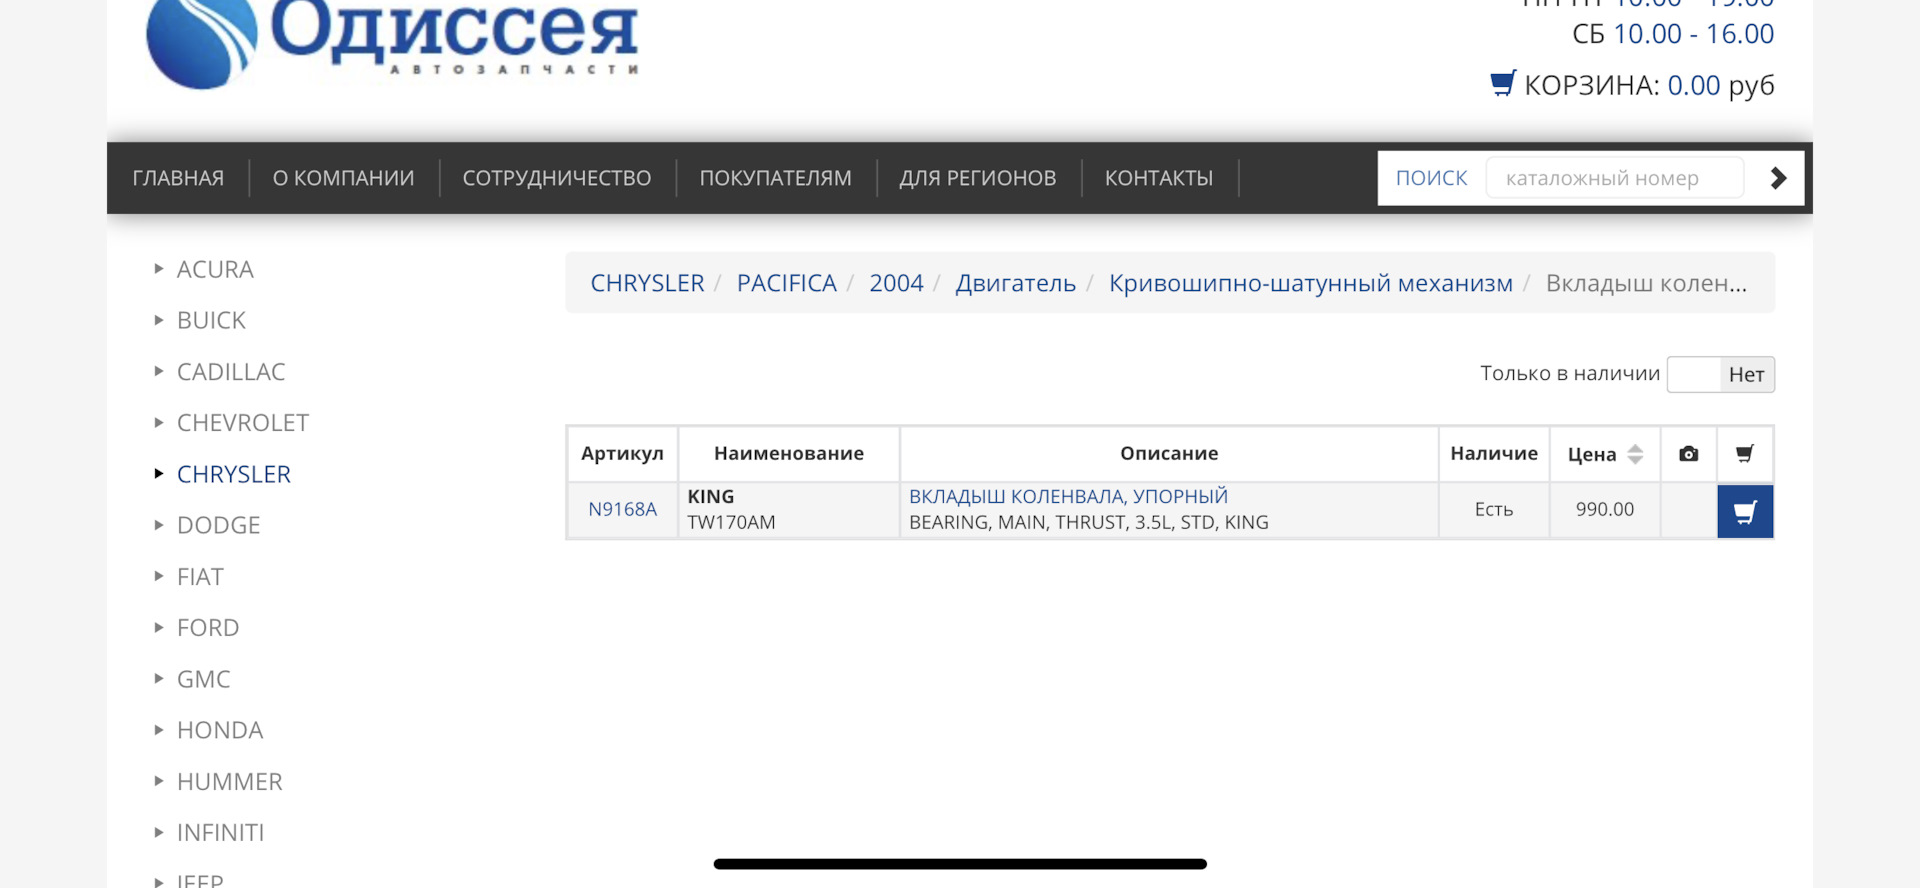Open ВКЛАДЫШ КОЛЕНВАЛА, УПОРНЫЙ description link
The height and width of the screenshot is (888, 1920).
point(1068,496)
